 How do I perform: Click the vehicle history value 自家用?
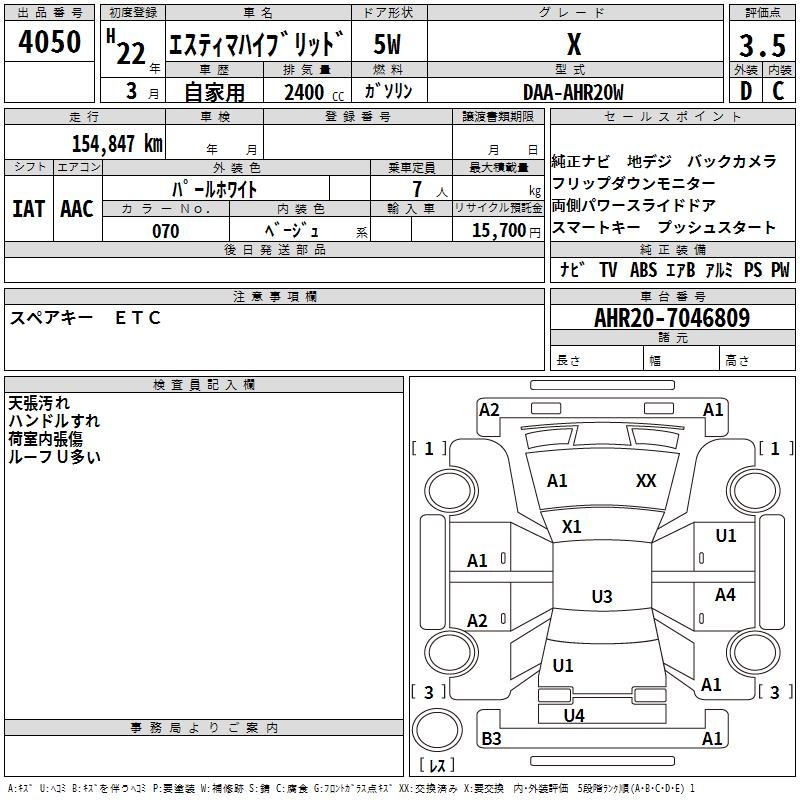214,92
